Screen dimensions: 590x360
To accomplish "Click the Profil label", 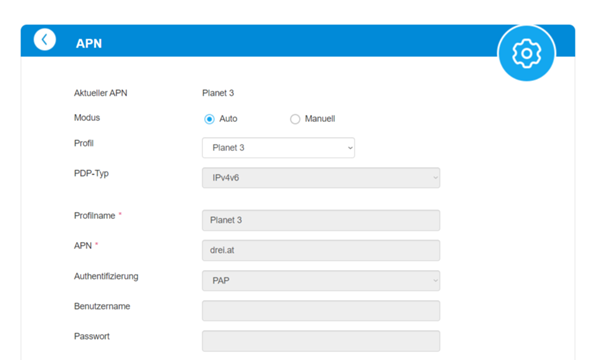I will click(84, 143).
